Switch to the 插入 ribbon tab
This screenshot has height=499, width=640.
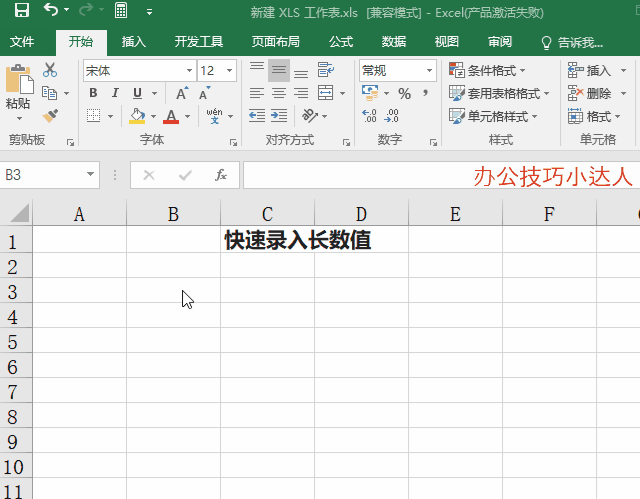tap(133, 42)
